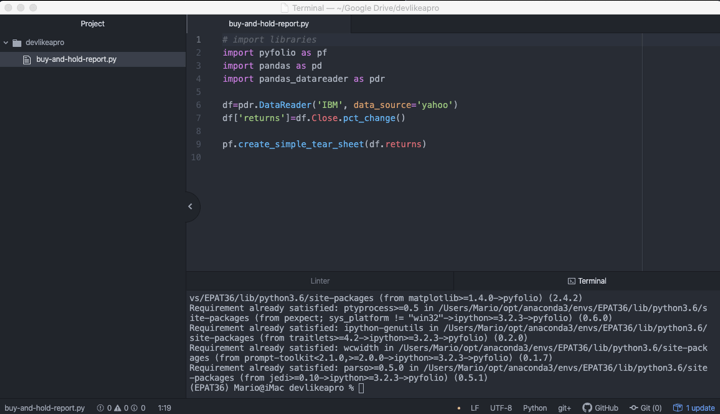This screenshot has height=414, width=720.
Task: Click the DataReader call on line 6
Action: click(x=285, y=105)
